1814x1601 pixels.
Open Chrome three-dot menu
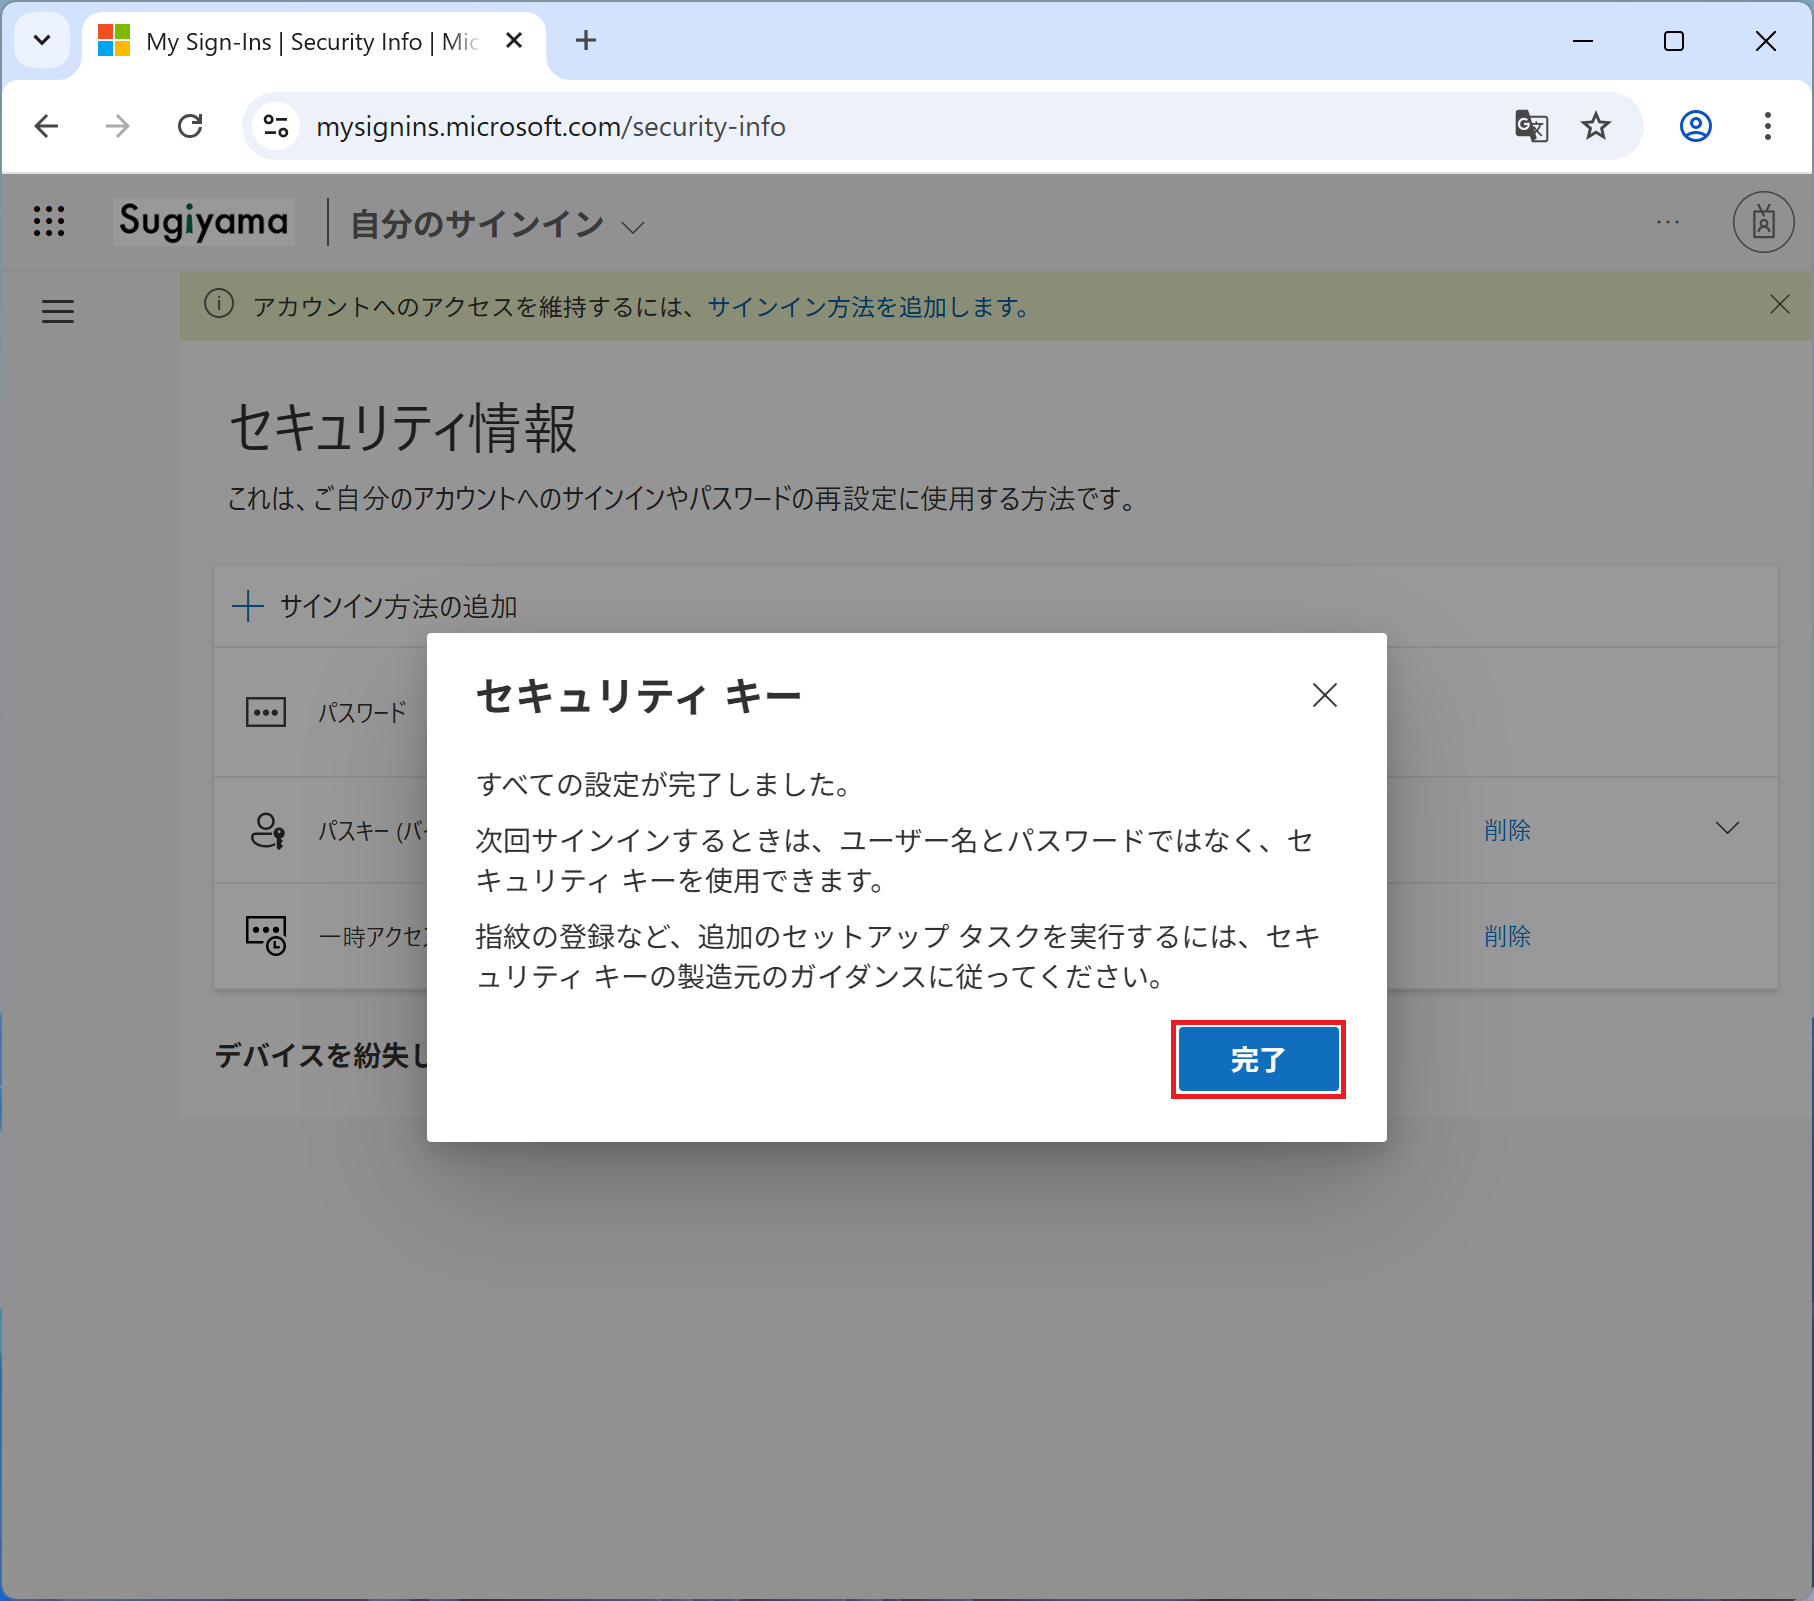coord(1767,127)
